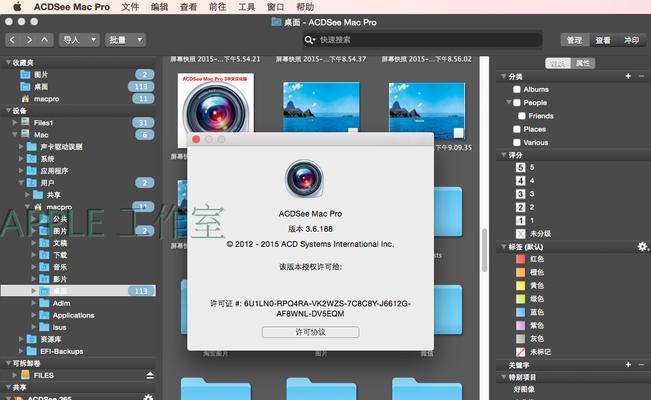651x400 pixels.
Task: Switch to the 属性 properties tab
Action: pyautogui.click(x=583, y=63)
